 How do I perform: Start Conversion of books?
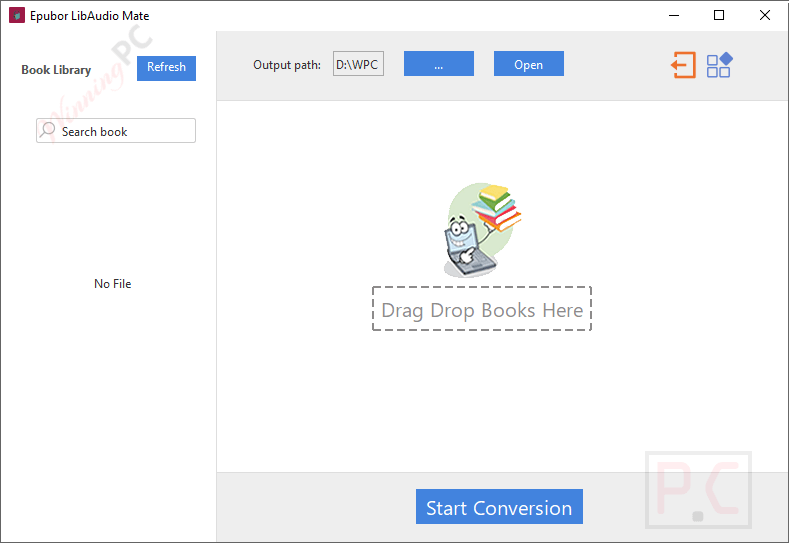point(499,506)
